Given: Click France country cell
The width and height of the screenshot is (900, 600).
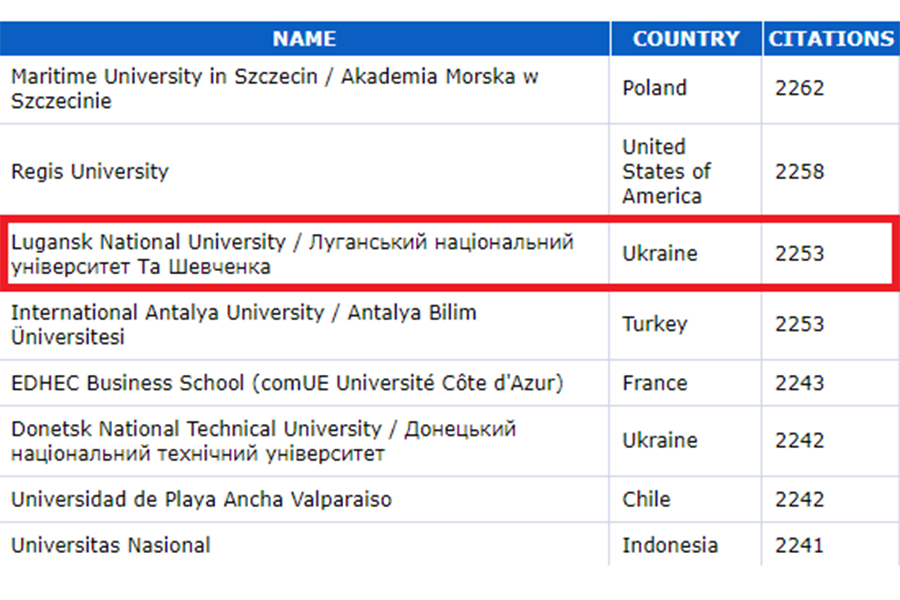Looking at the screenshot, I should (x=654, y=383).
